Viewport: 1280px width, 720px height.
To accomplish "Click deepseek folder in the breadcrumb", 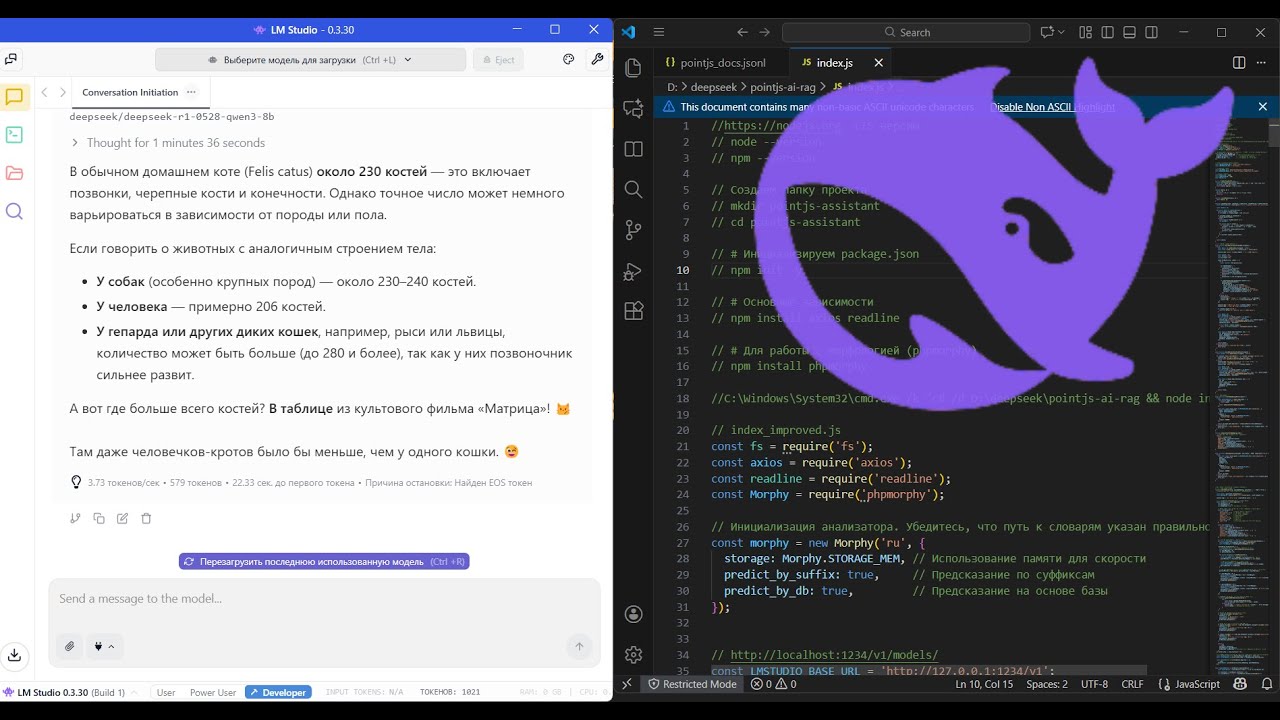I will tap(712, 88).
